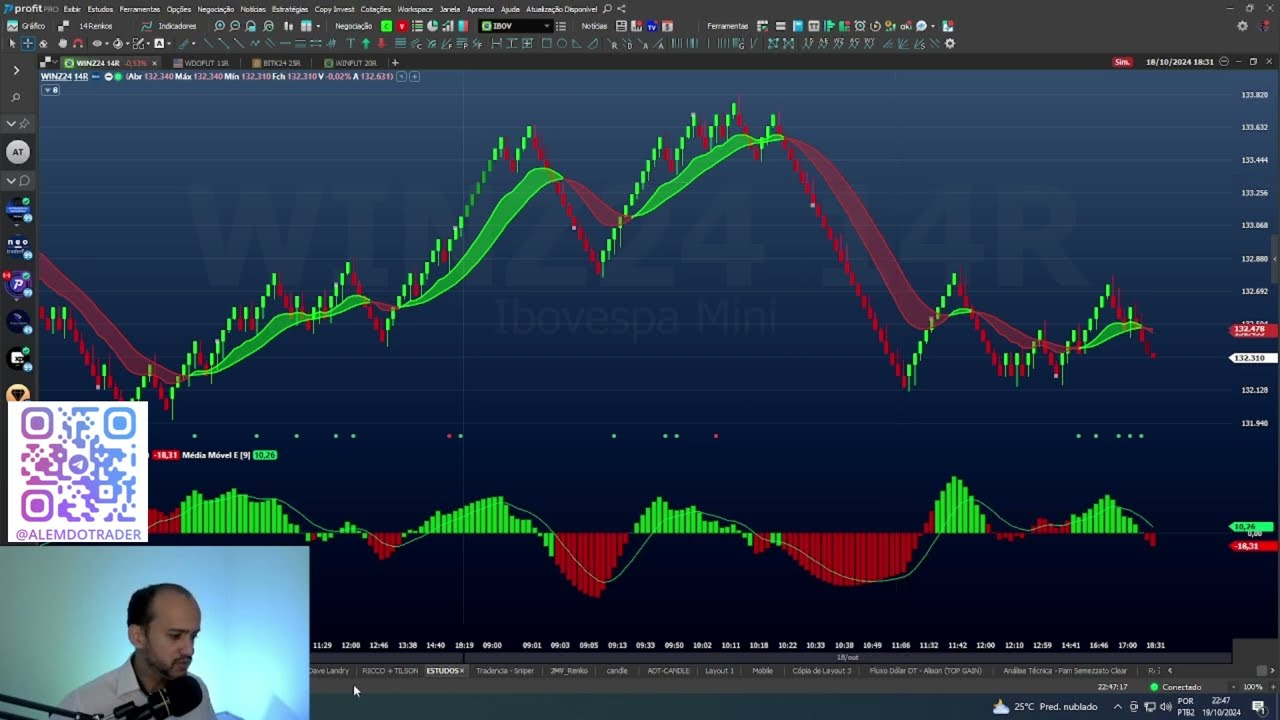Switch to the BITK24 25R chart tab
The width and height of the screenshot is (1280, 720).
tap(281, 62)
